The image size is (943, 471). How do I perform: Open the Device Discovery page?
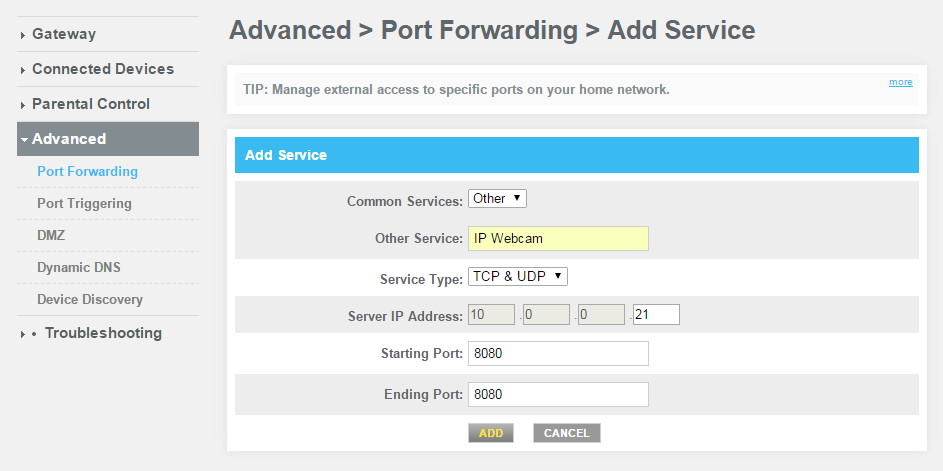pos(90,299)
